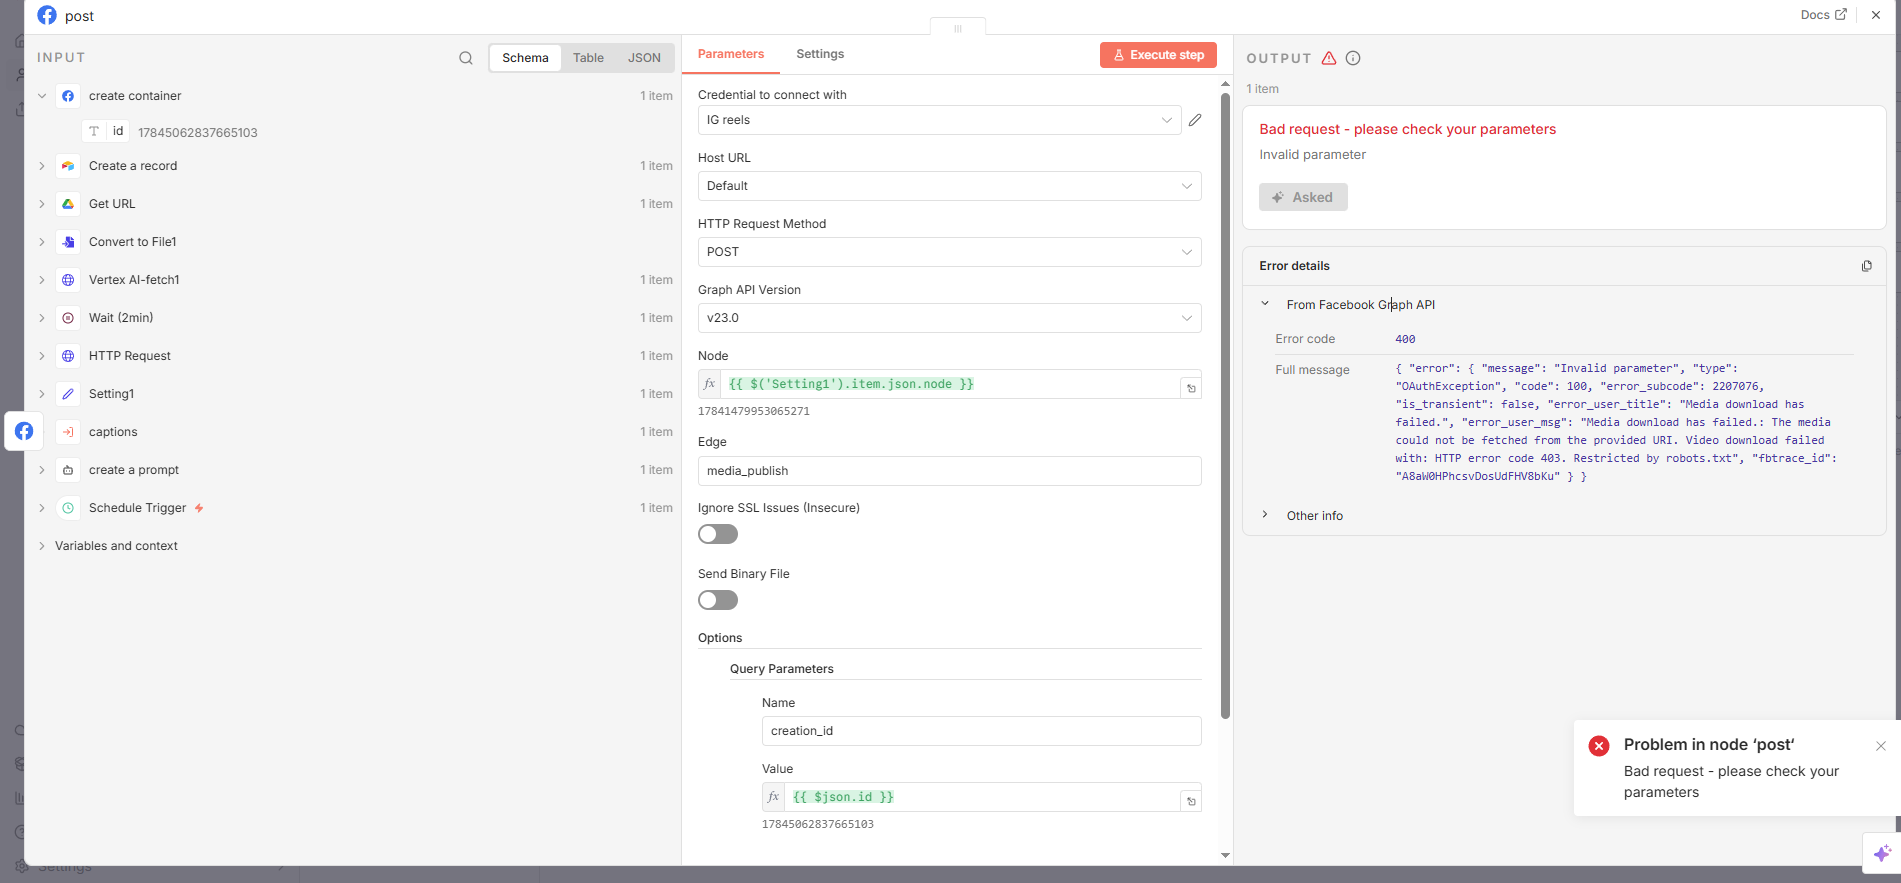Open the Parameters tab

[x=731, y=54]
